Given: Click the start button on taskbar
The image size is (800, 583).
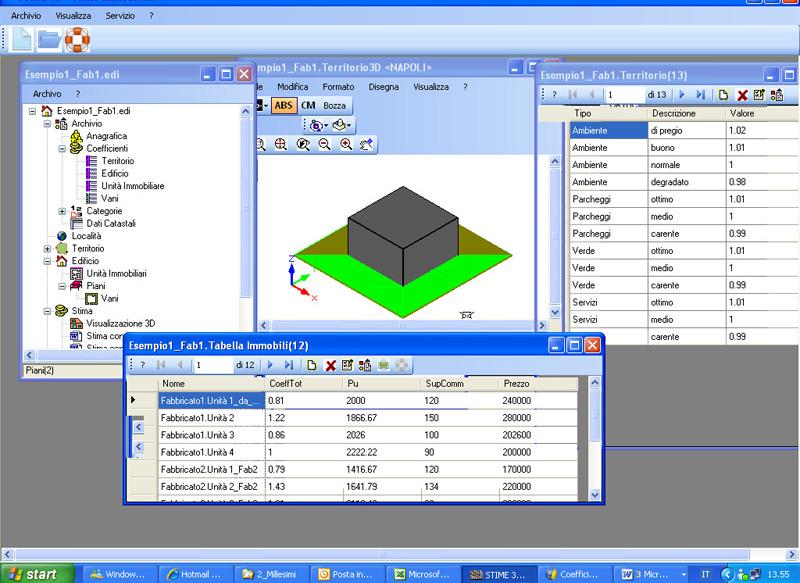Looking at the screenshot, I should tap(34, 574).
